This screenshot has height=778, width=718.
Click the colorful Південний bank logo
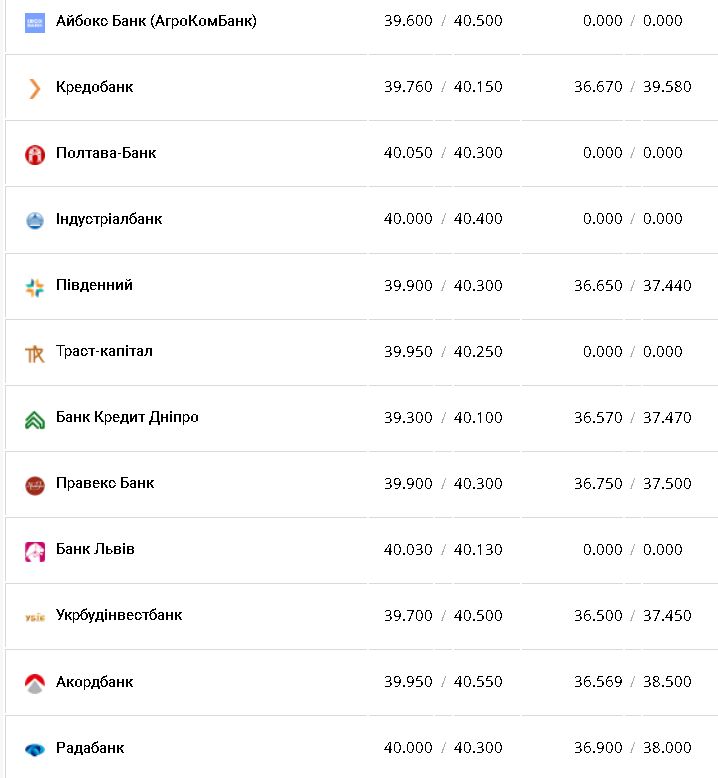coord(35,287)
